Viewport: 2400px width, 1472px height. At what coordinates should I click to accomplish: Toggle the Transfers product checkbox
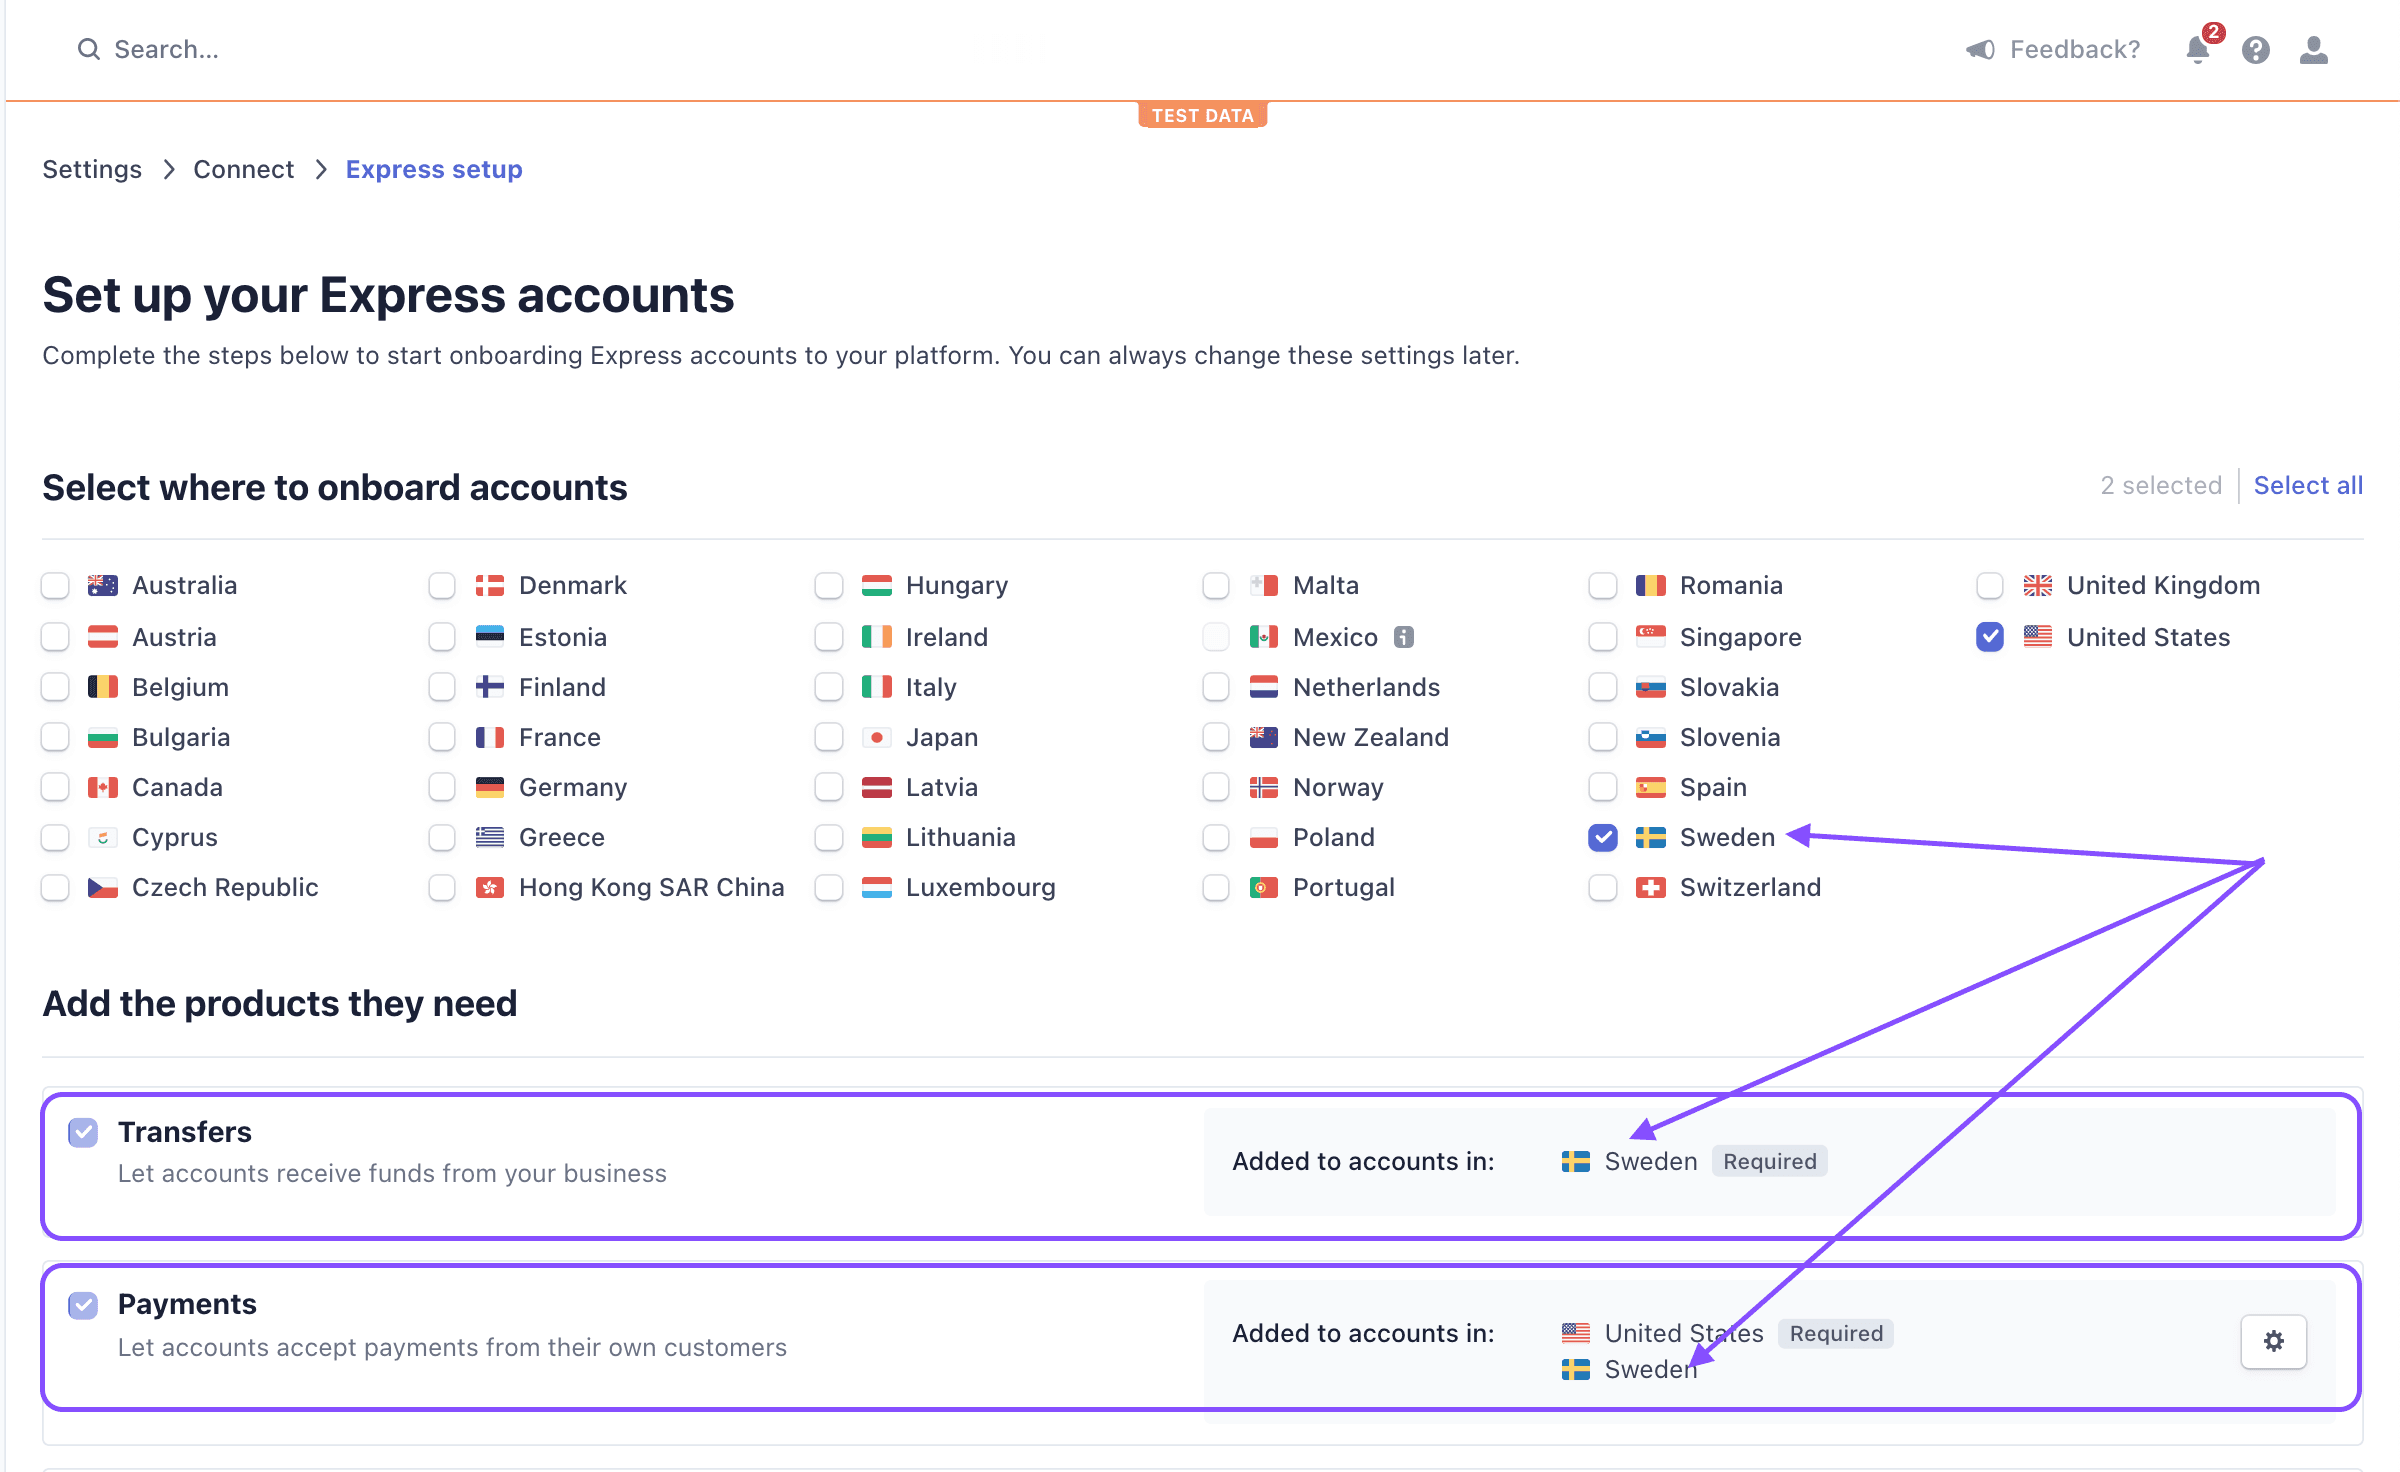83,1132
